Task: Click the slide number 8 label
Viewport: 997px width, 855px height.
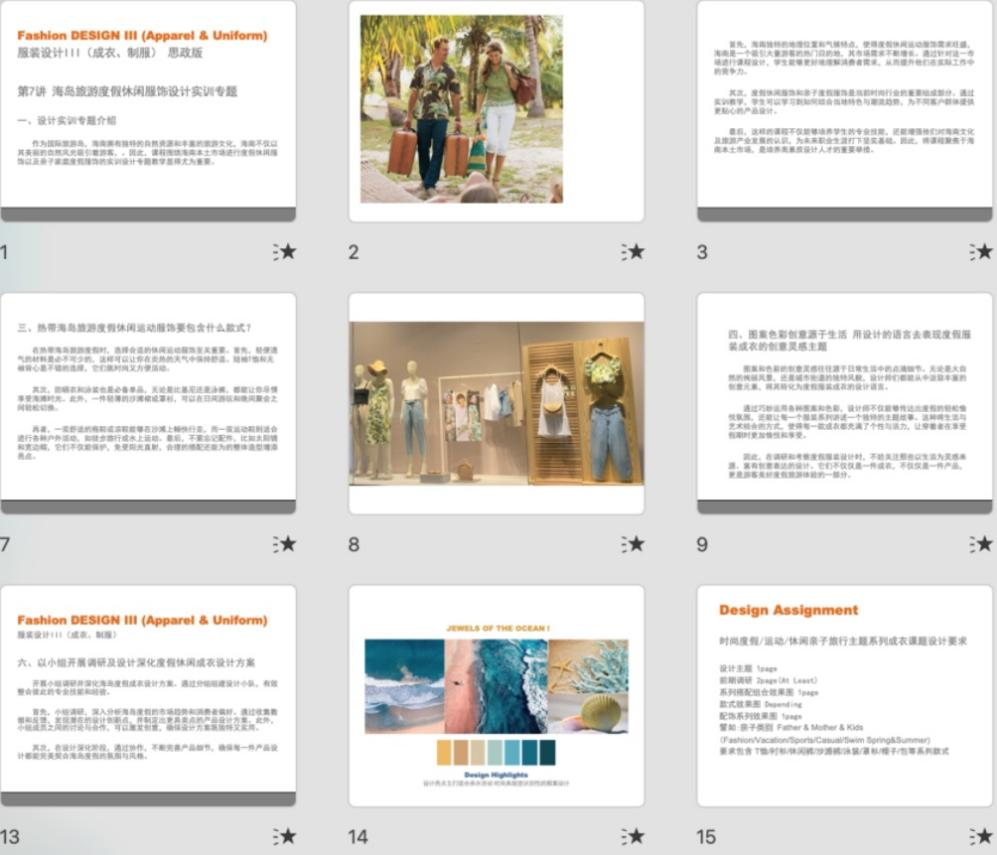Action: (x=354, y=545)
